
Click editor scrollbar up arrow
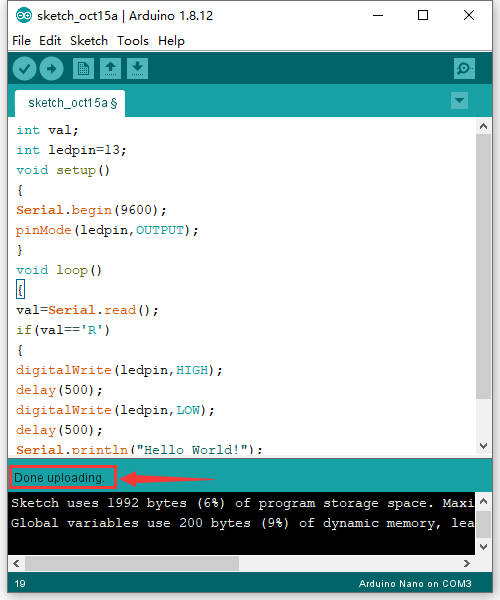(484, 126)
